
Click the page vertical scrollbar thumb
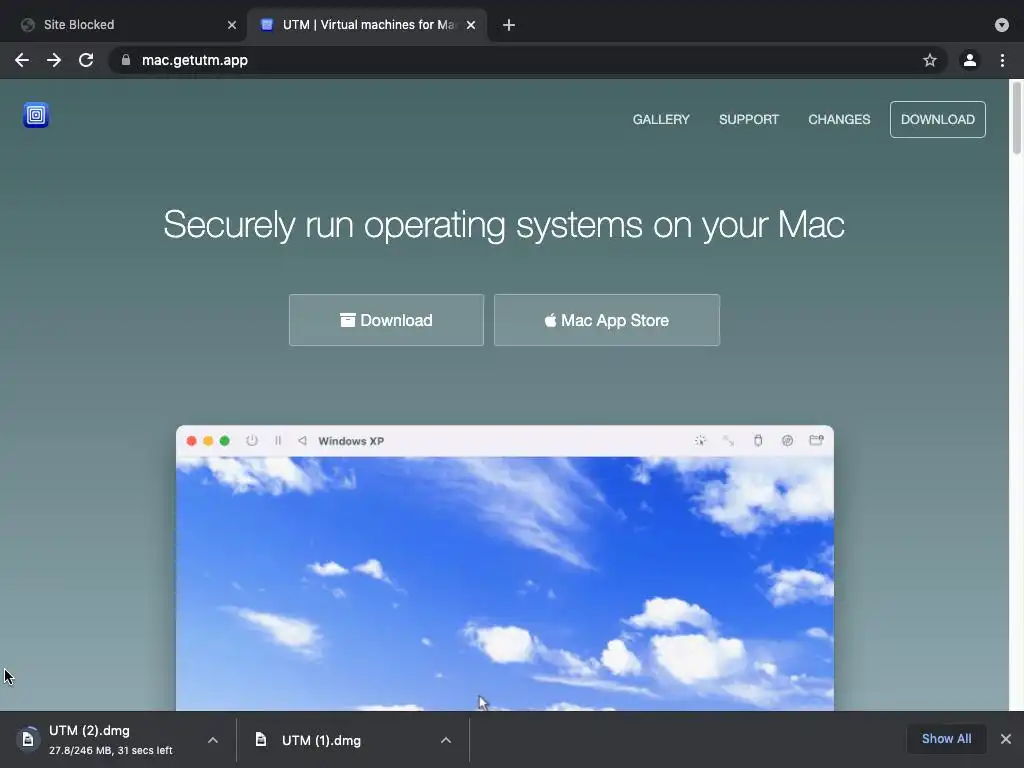(x=1016, y=118)
